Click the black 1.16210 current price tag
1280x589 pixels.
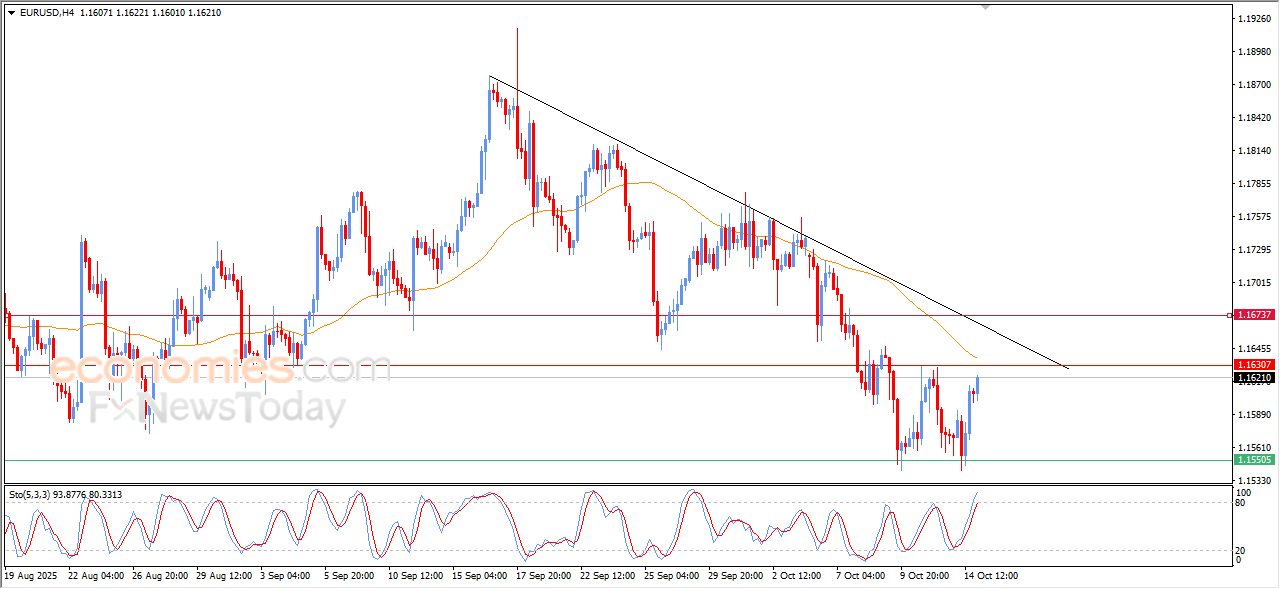point(1254,378)
